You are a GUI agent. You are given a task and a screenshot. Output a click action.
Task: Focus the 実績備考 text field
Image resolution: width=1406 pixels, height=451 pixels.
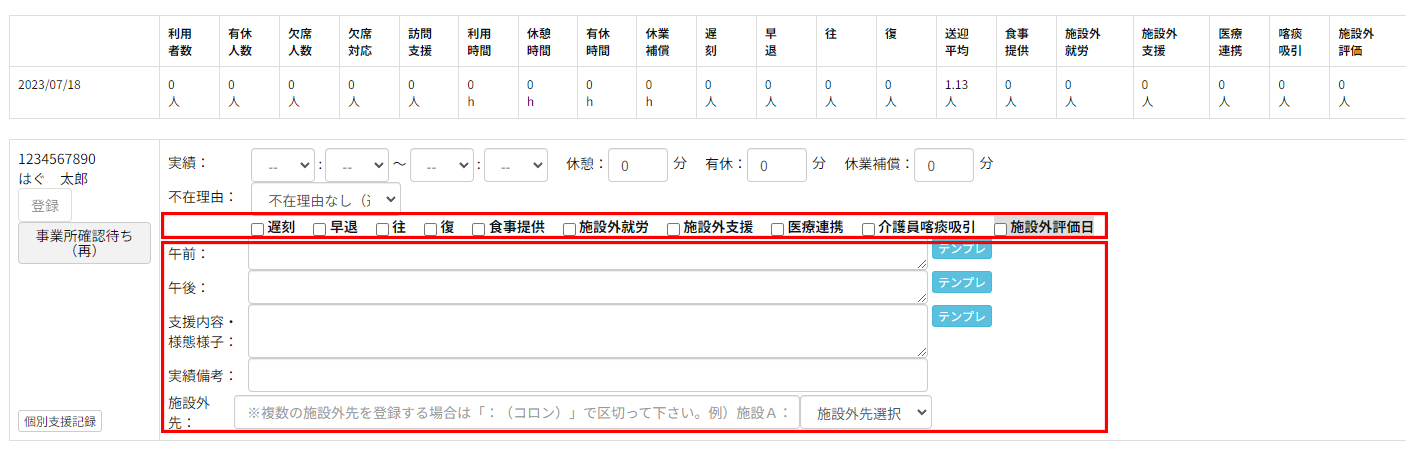pyautogui.click(x=587, y=376)
